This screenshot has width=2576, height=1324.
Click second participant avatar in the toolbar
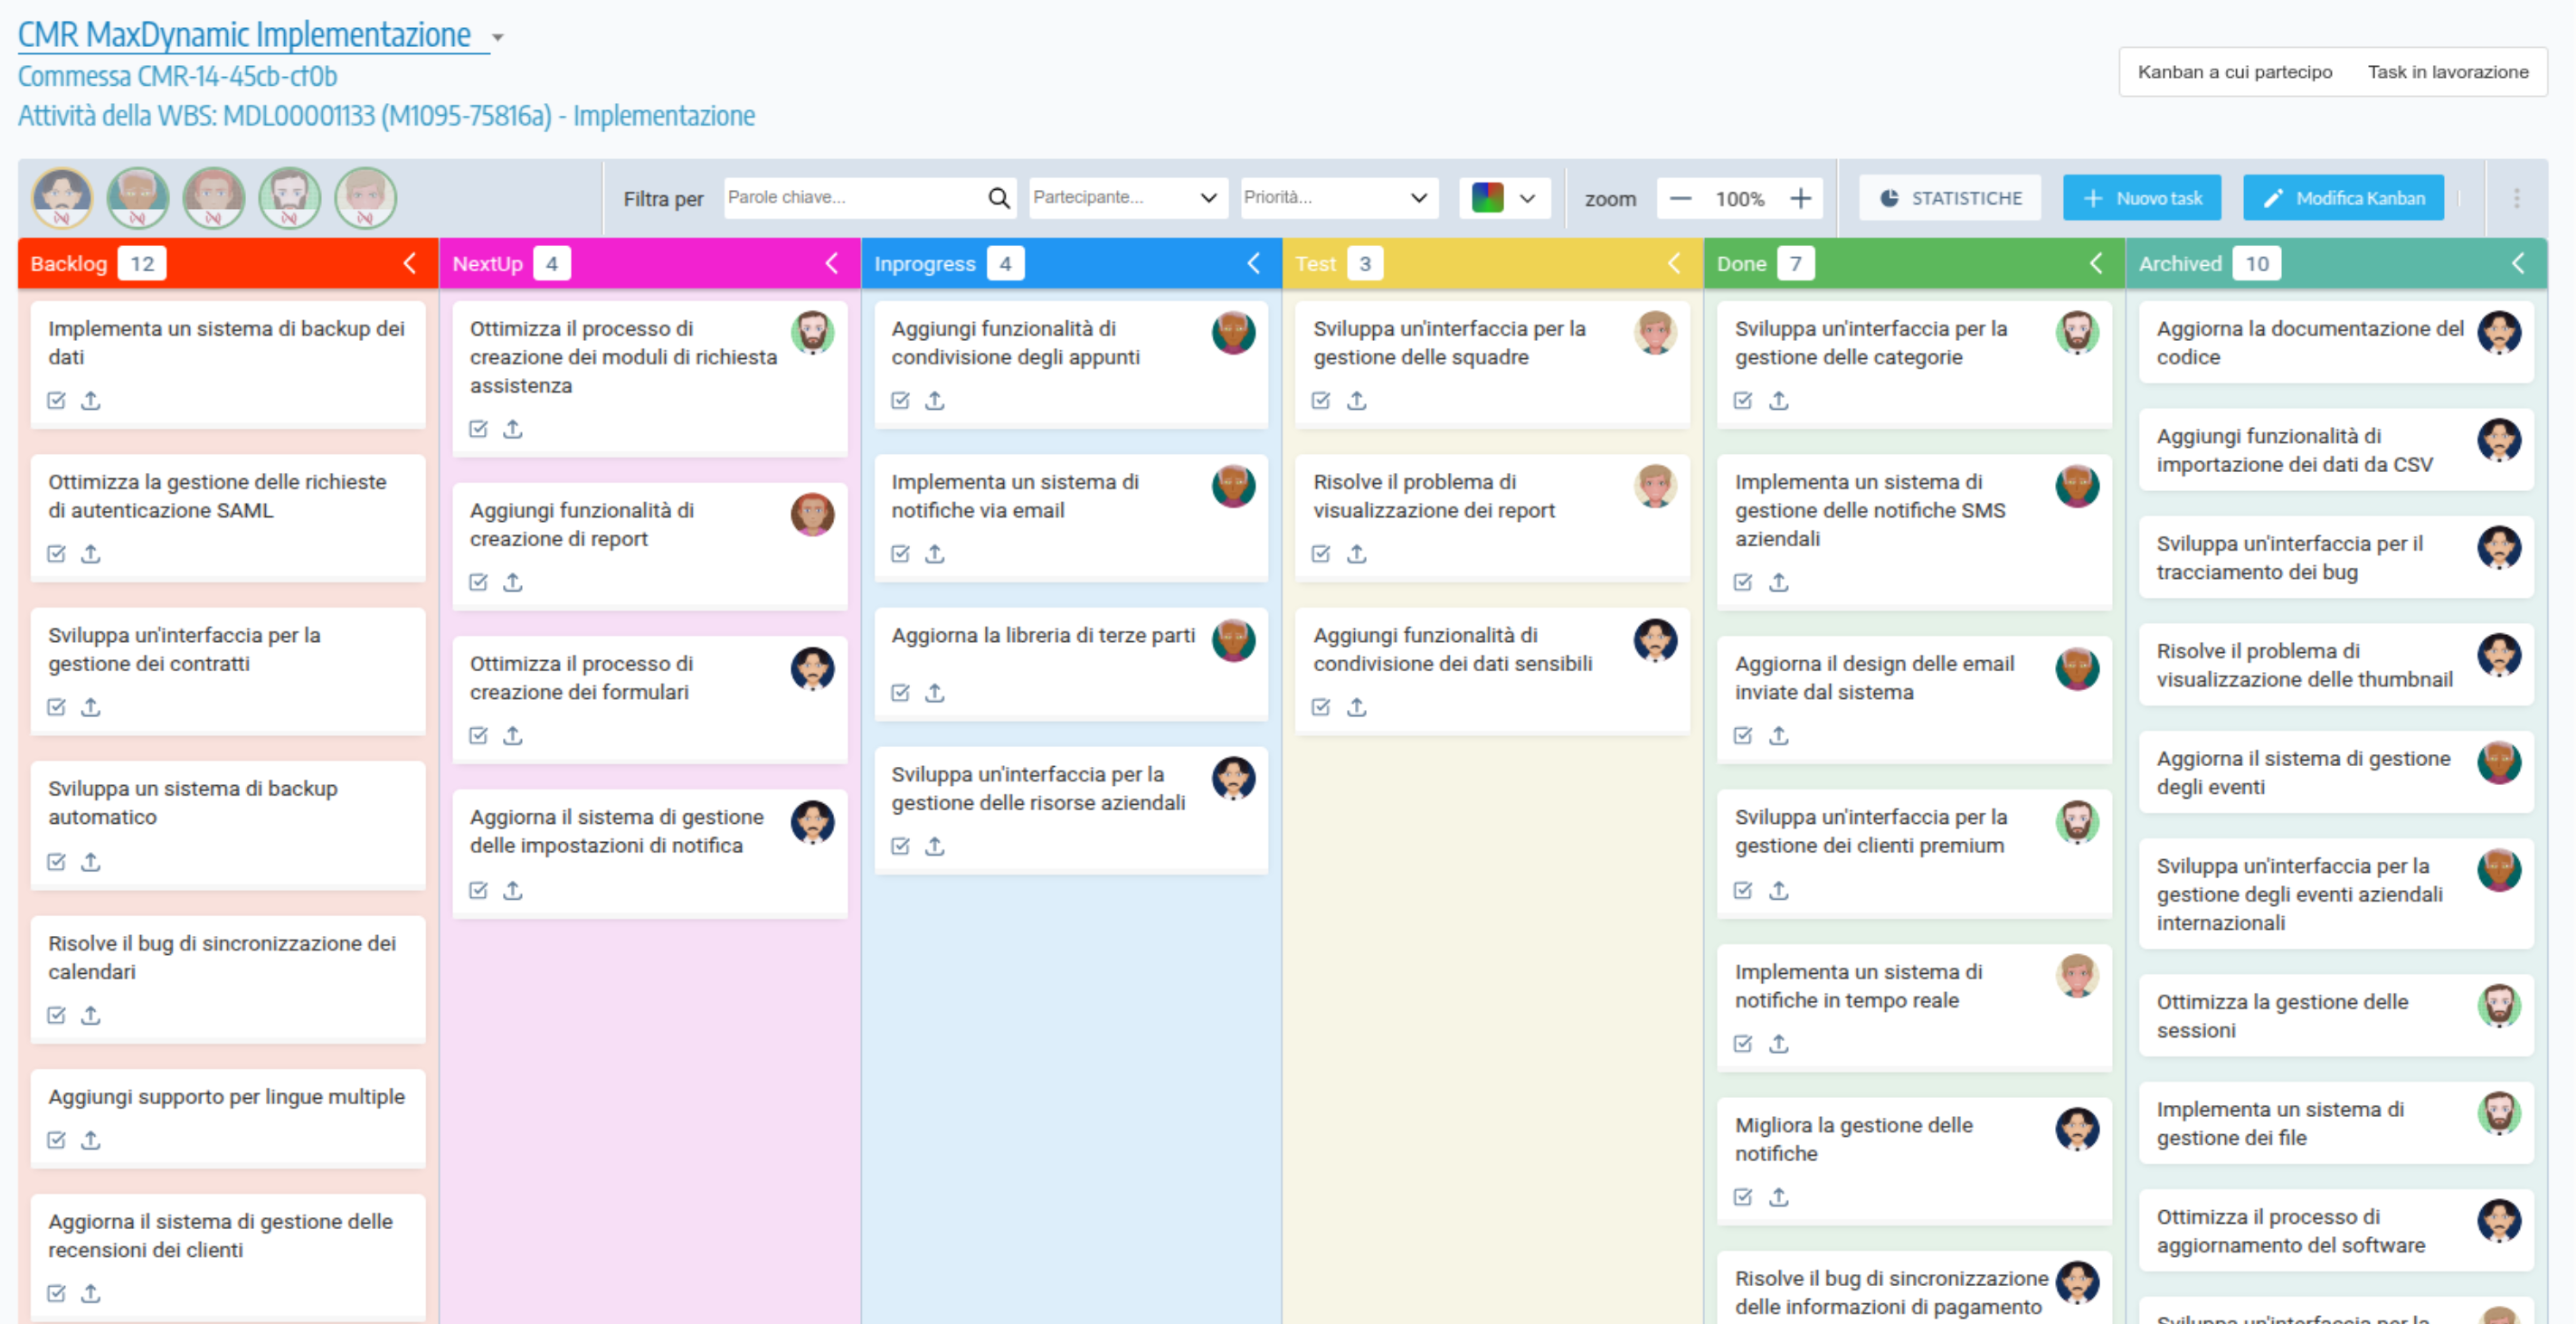pyautogui.click(x=138, y=198)
